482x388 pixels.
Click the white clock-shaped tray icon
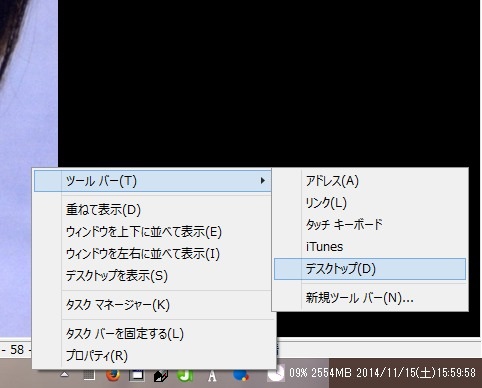pyautogui.click(x=276, y=373)
